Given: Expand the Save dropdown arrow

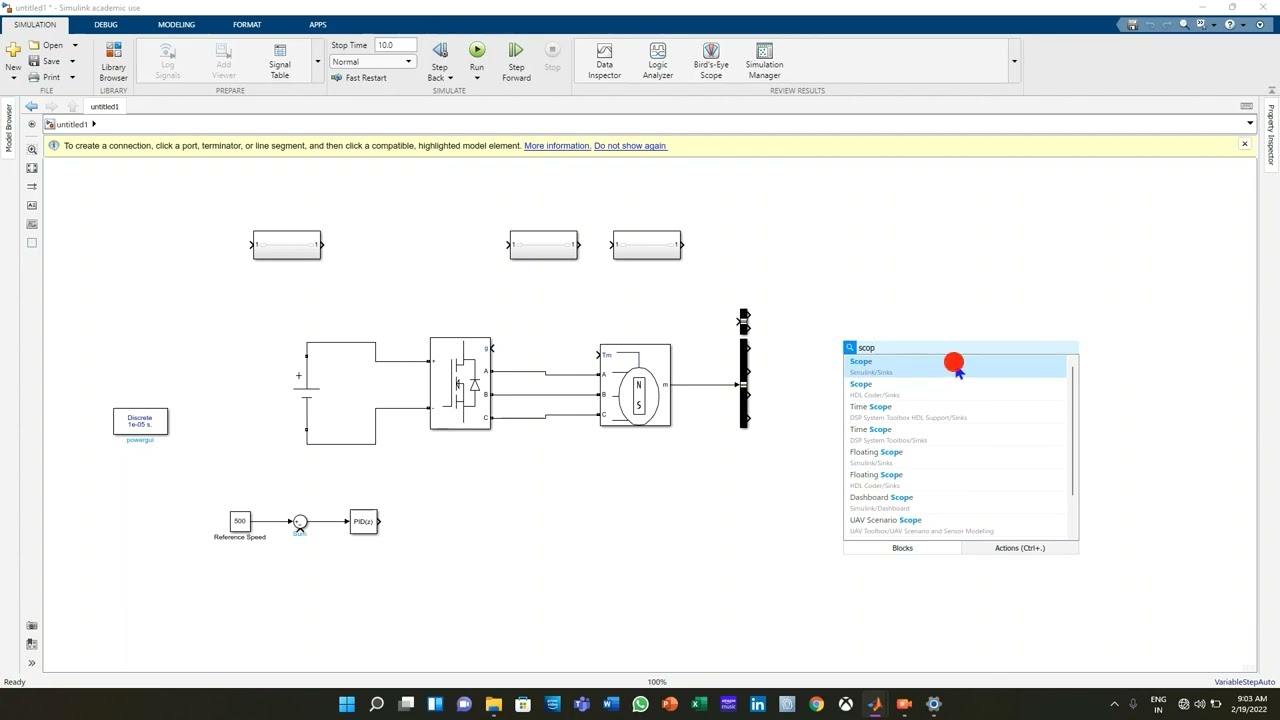Looking at the screenshot, I should pos(72,61).
